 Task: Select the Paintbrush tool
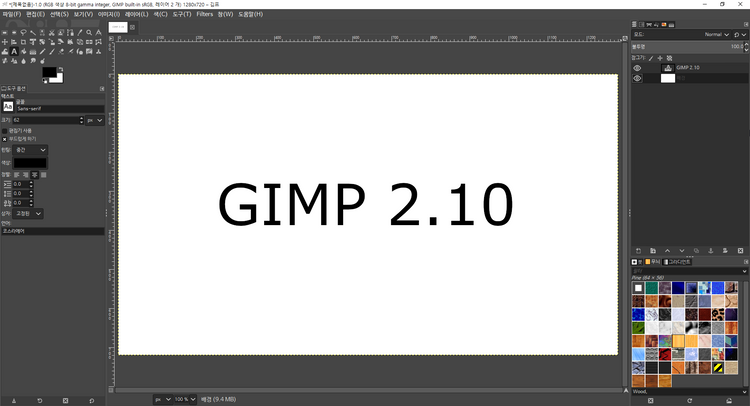(x=52, y=52)
